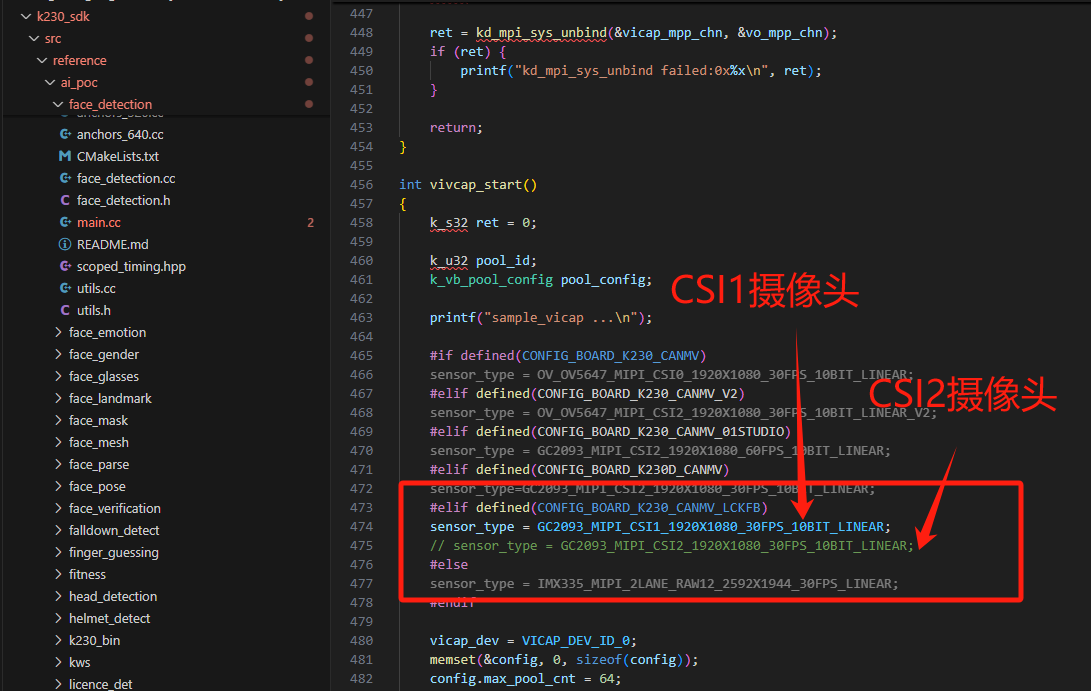Expand the head_detection folder

coord(58,596)
